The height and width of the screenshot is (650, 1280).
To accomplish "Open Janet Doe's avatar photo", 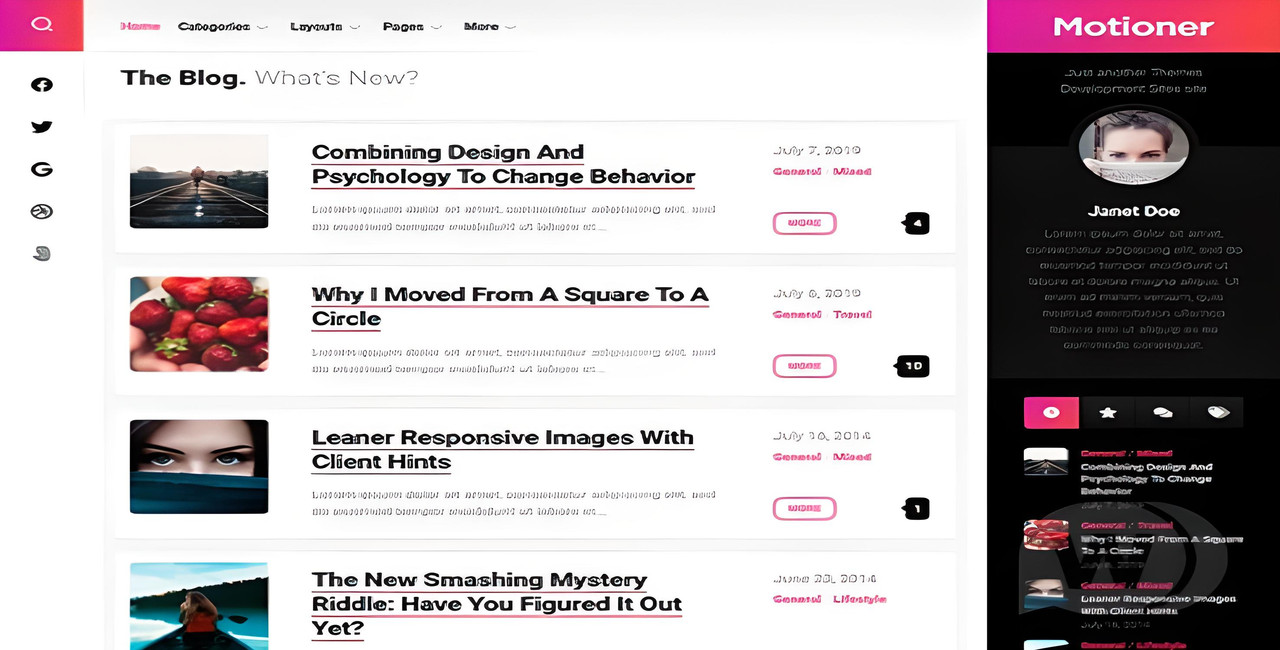I will pos(1134,148).
